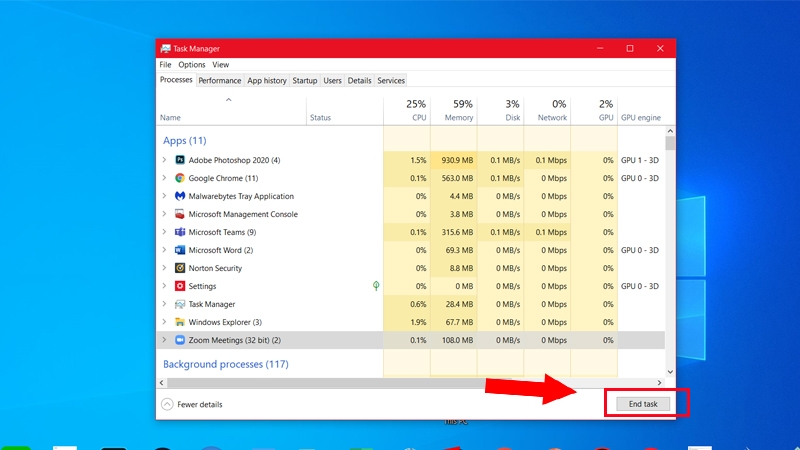The width and height of the screenshot is (800, 450).
Task: Click the vertical scrollbar down arrow
Action: pos(670,371)
